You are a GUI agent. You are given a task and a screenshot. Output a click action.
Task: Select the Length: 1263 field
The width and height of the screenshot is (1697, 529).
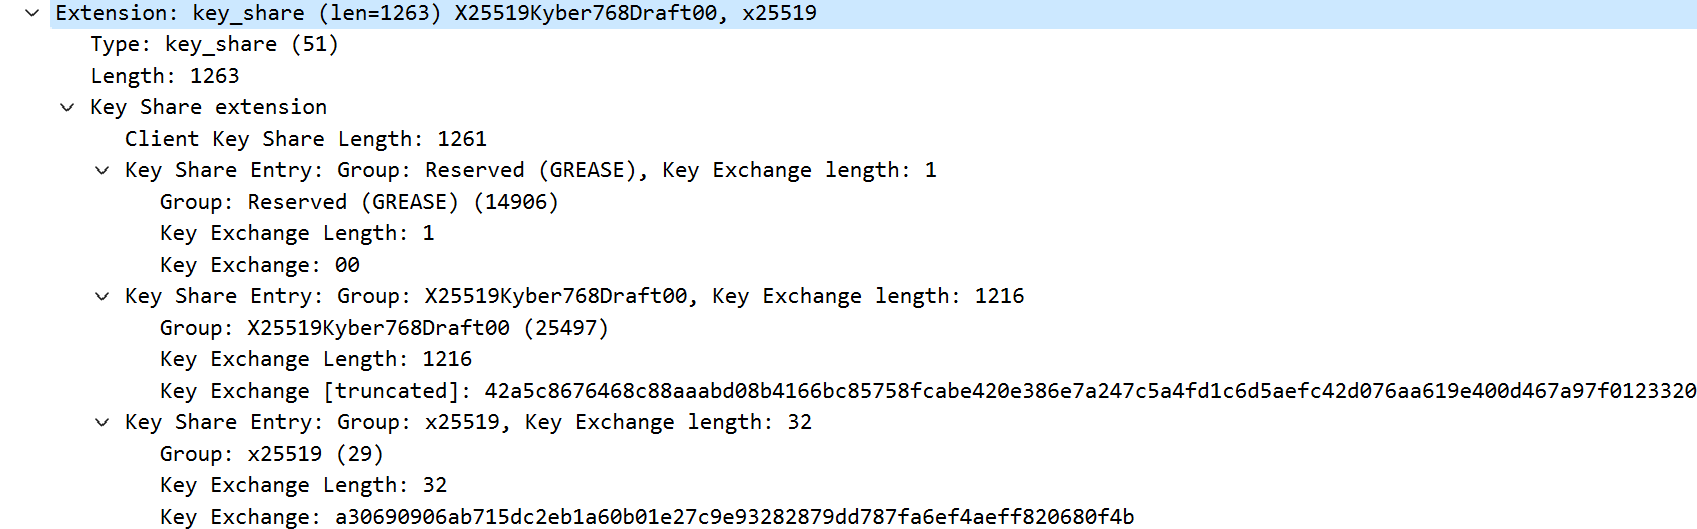coord(165,76)
